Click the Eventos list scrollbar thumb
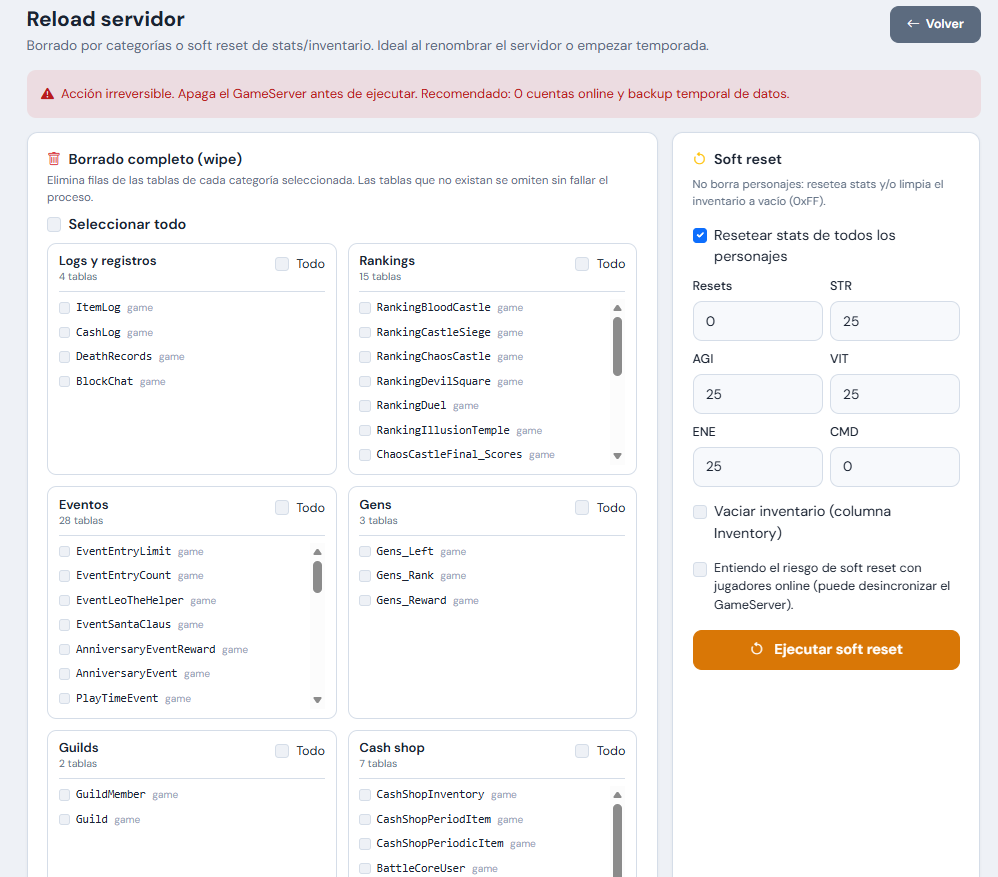Screen dimensions: 998x877 pos(317,577)
